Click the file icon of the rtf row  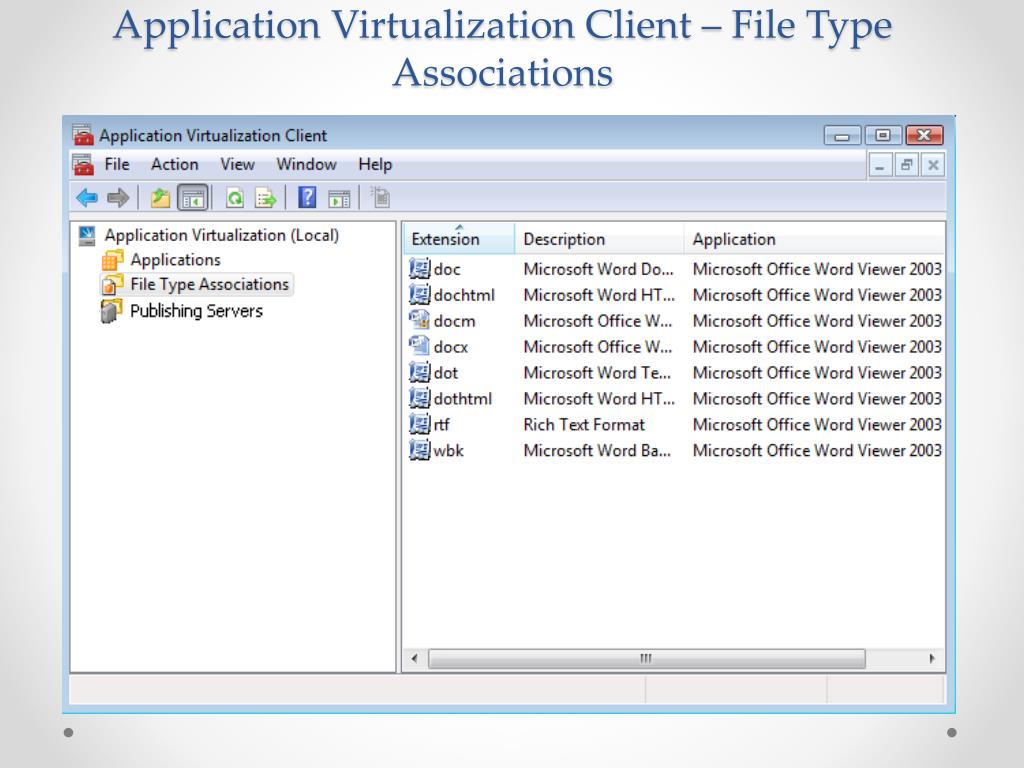click(x=419, y=424)
